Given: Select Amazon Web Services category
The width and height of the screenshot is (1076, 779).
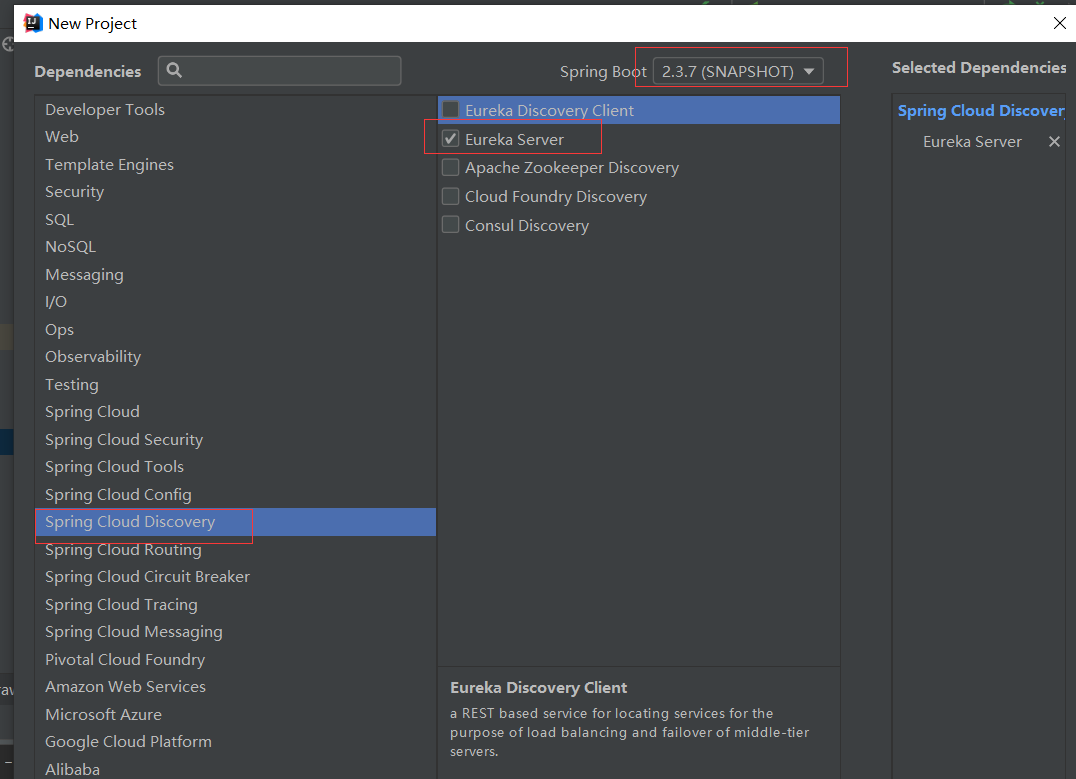Looking at the screenshot, I should pyautogui.click(x=235, y=687).
